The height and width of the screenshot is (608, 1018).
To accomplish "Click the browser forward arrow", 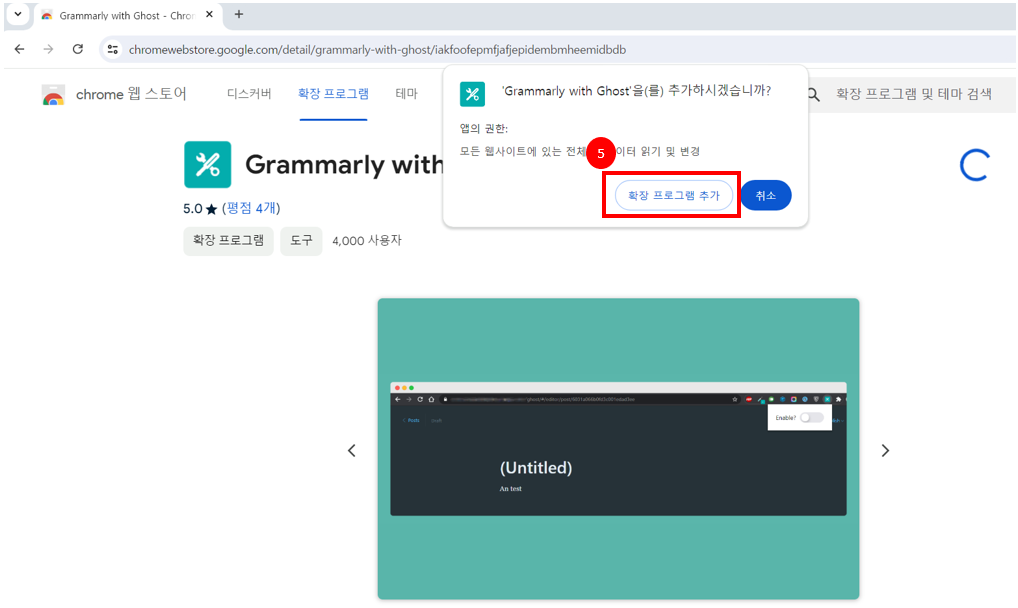I will [x=48, y=49].
